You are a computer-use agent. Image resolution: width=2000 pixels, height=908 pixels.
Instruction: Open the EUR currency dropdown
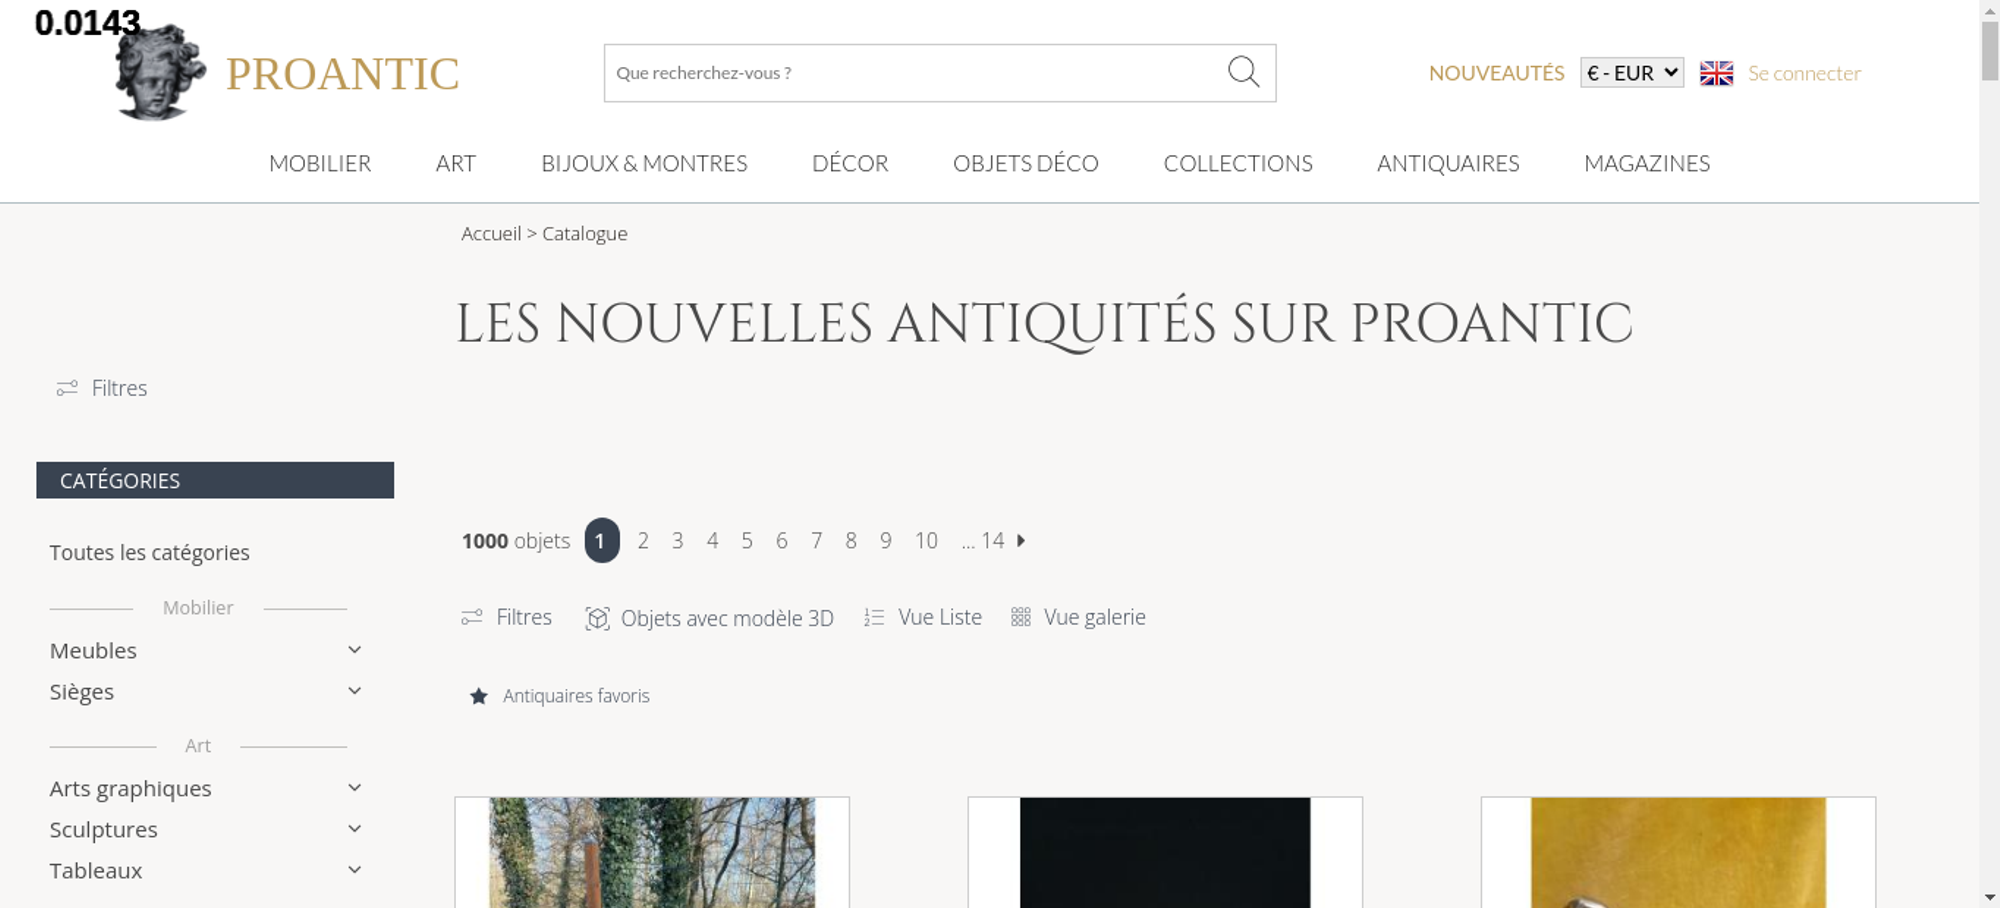tap(1632, 73)
